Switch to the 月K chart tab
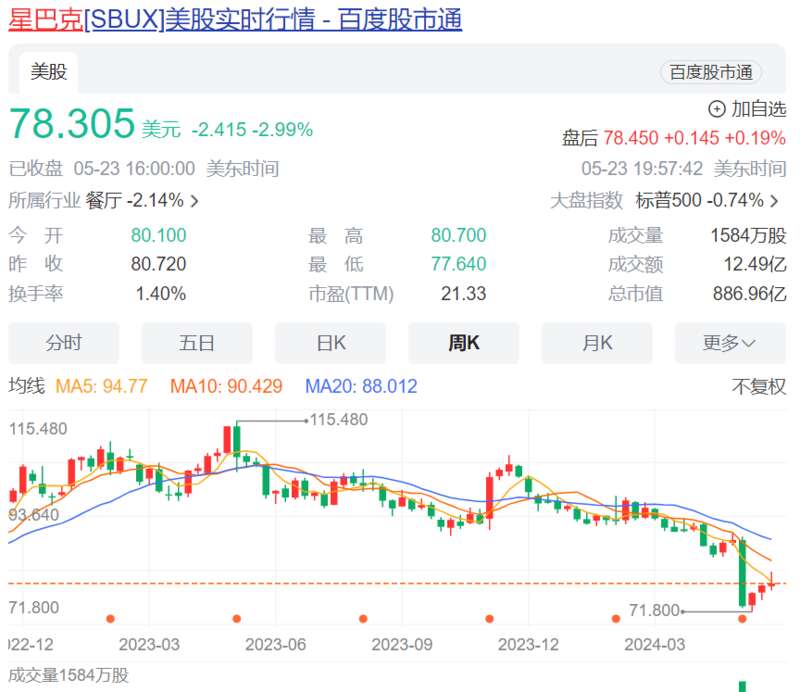The height and width of the screenshot is (692, 800). click(597, 343)
